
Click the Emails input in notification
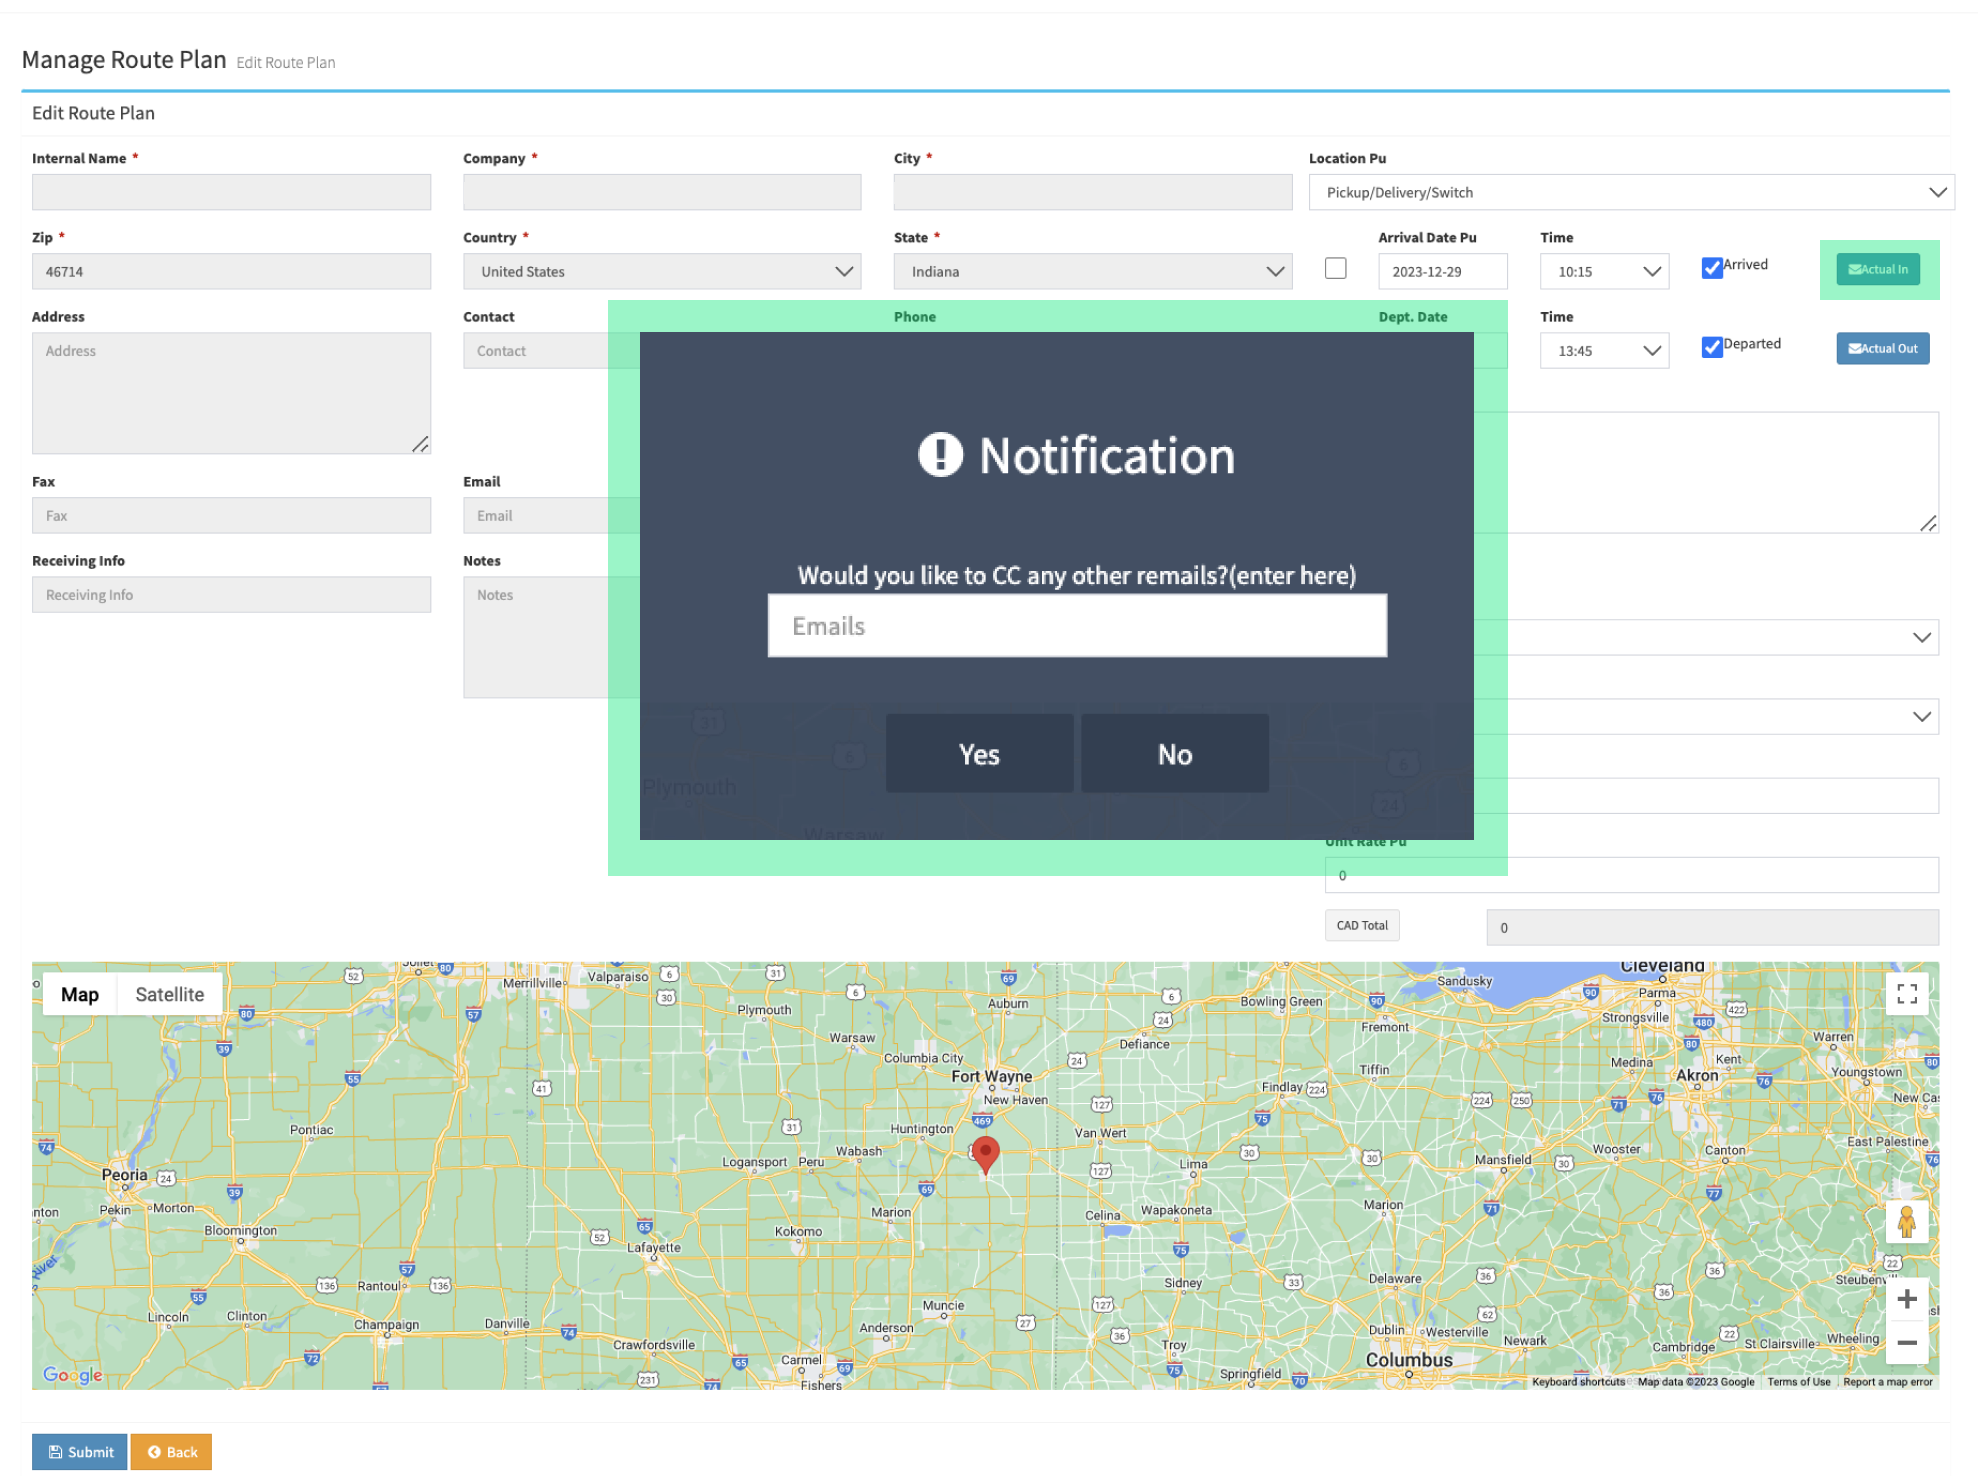pyautogui.click(x=1076, y=626)
